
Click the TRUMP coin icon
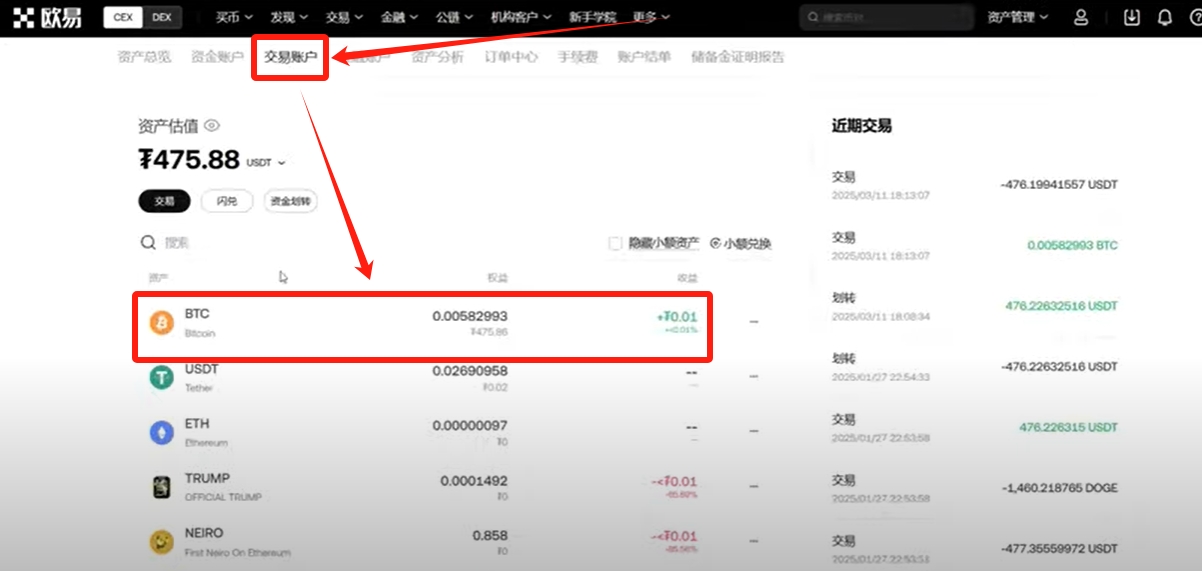tap(161, 487)
